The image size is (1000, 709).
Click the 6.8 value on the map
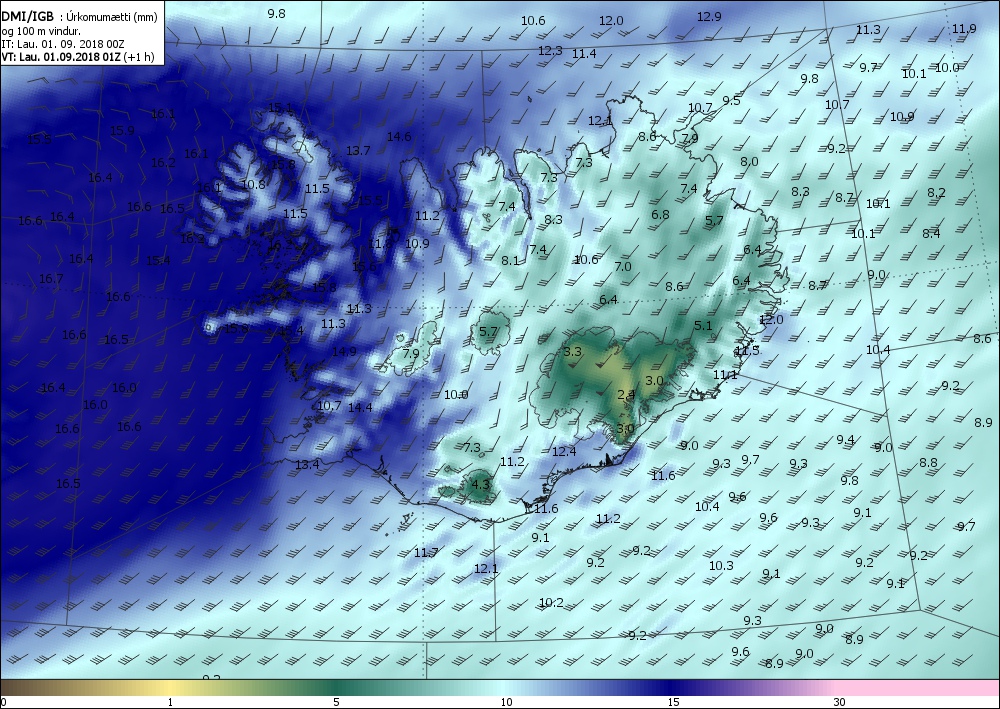pos(661,214)
